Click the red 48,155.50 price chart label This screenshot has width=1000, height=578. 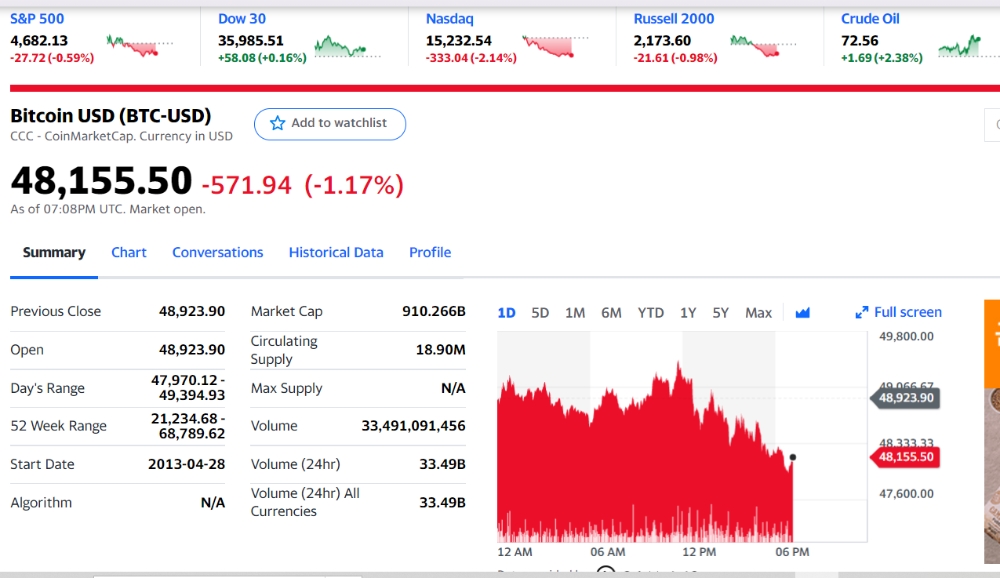coord(905,457)
